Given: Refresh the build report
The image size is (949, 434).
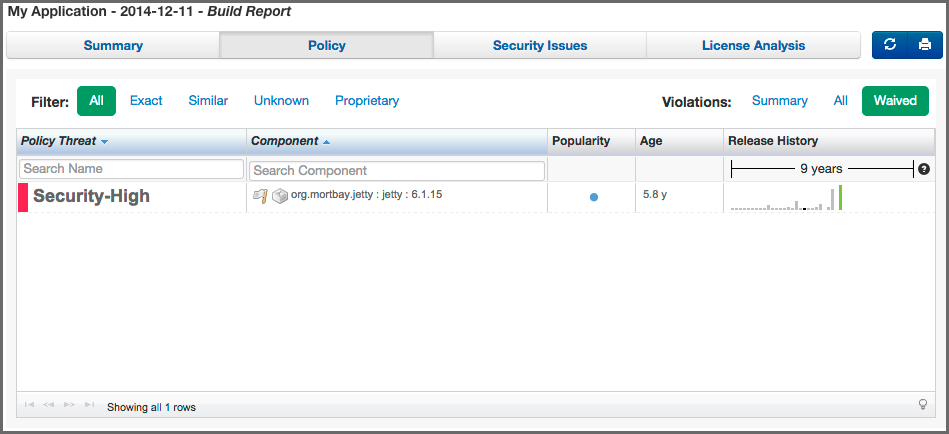Looking at the screenshot, I should (890, 45).
